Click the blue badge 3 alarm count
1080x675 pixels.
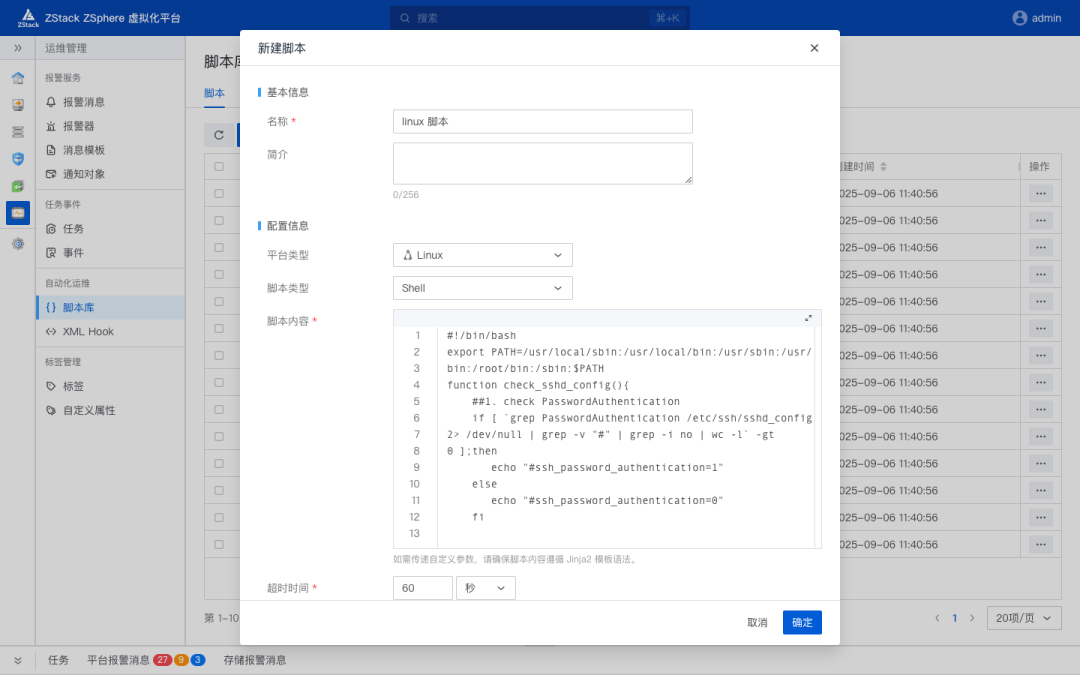click(198, 660)
